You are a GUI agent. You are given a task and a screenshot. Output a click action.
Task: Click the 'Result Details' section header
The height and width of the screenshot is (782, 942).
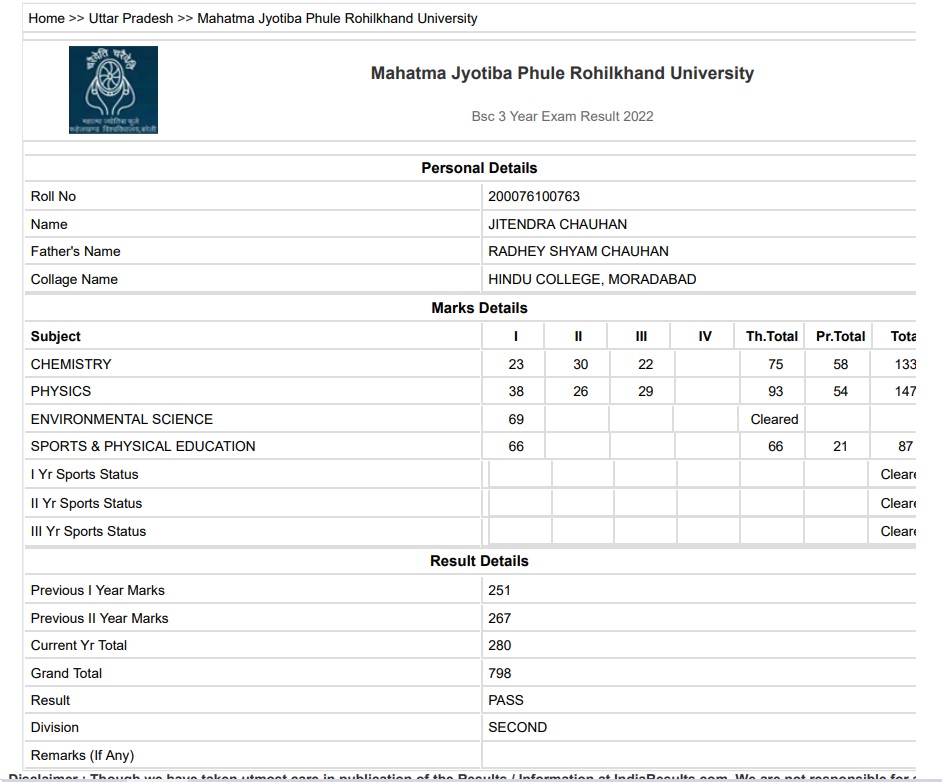coord(479,561)
